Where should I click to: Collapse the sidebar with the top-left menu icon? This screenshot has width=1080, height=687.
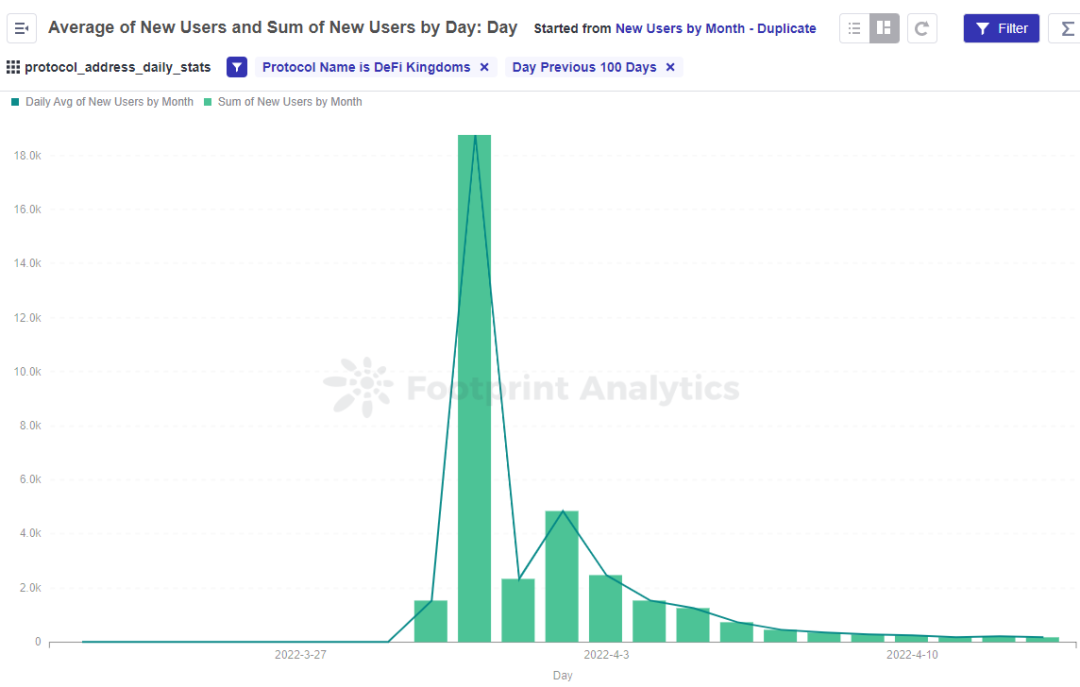(21, 28)
